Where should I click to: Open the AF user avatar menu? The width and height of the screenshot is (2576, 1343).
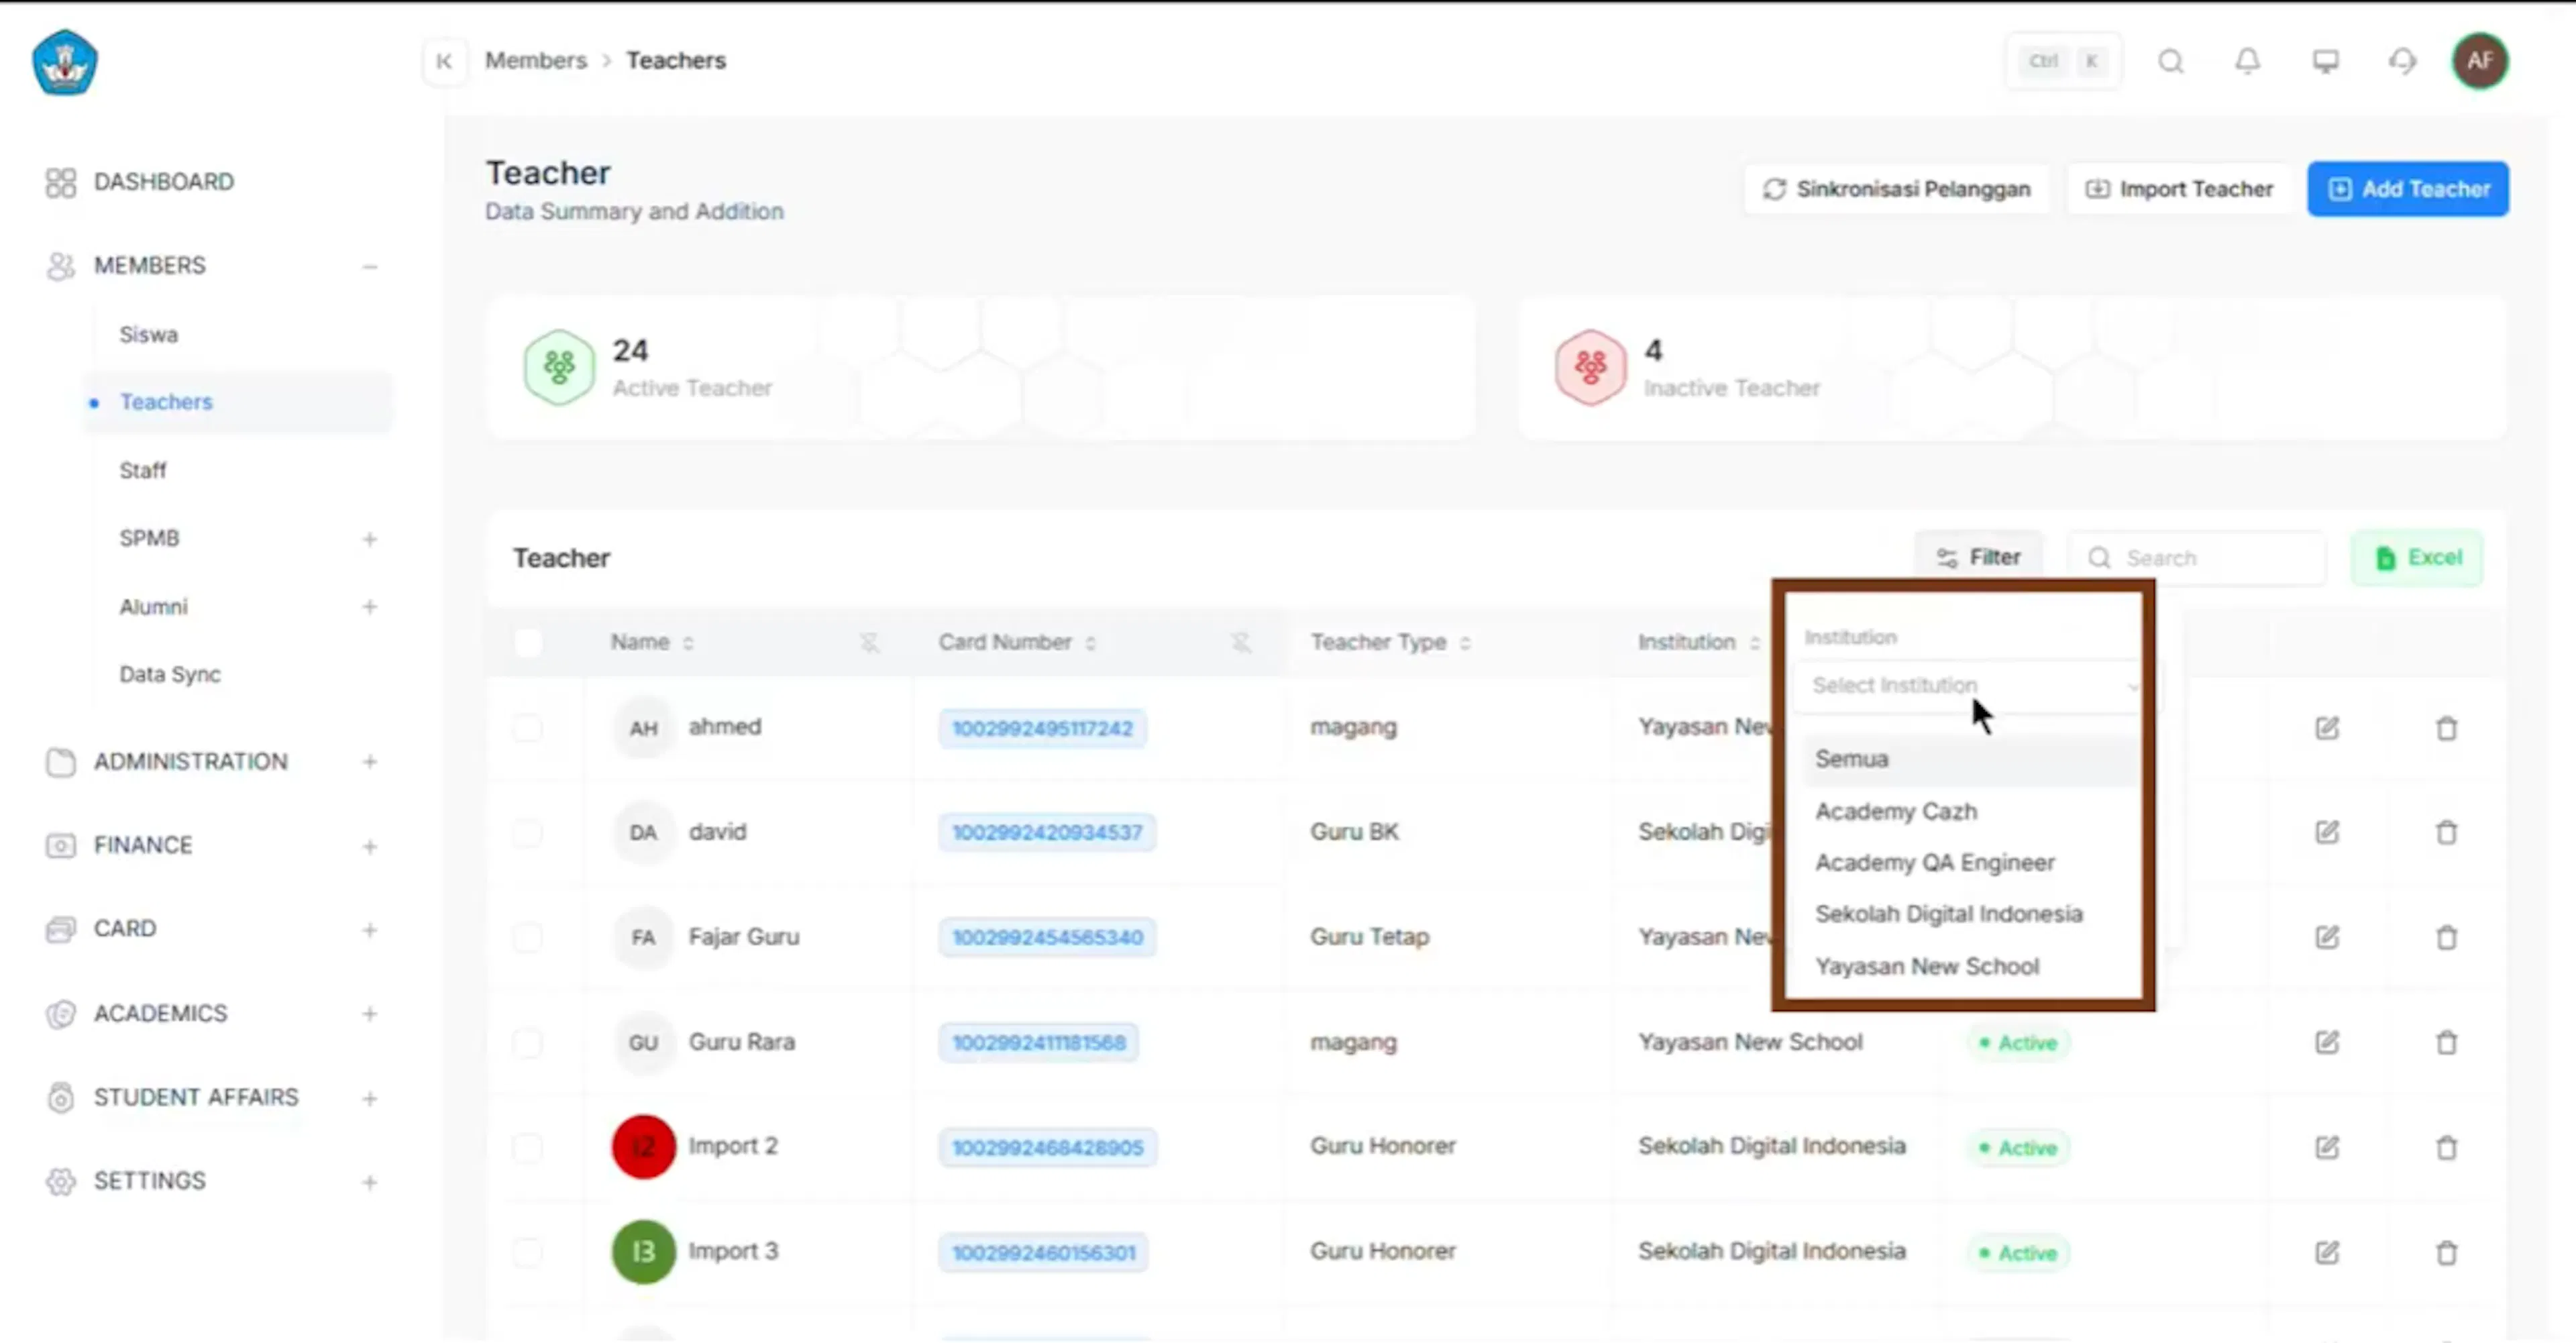point(2479,61)
